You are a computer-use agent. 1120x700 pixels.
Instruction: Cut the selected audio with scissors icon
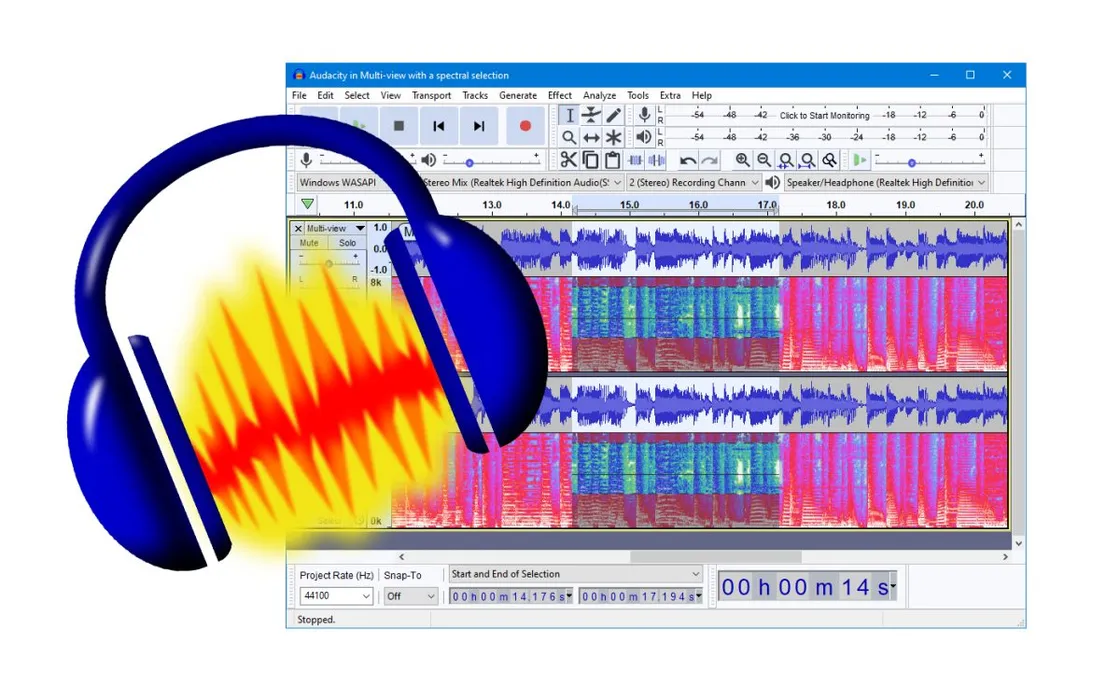pyautogui.click(x=569, y=160)
